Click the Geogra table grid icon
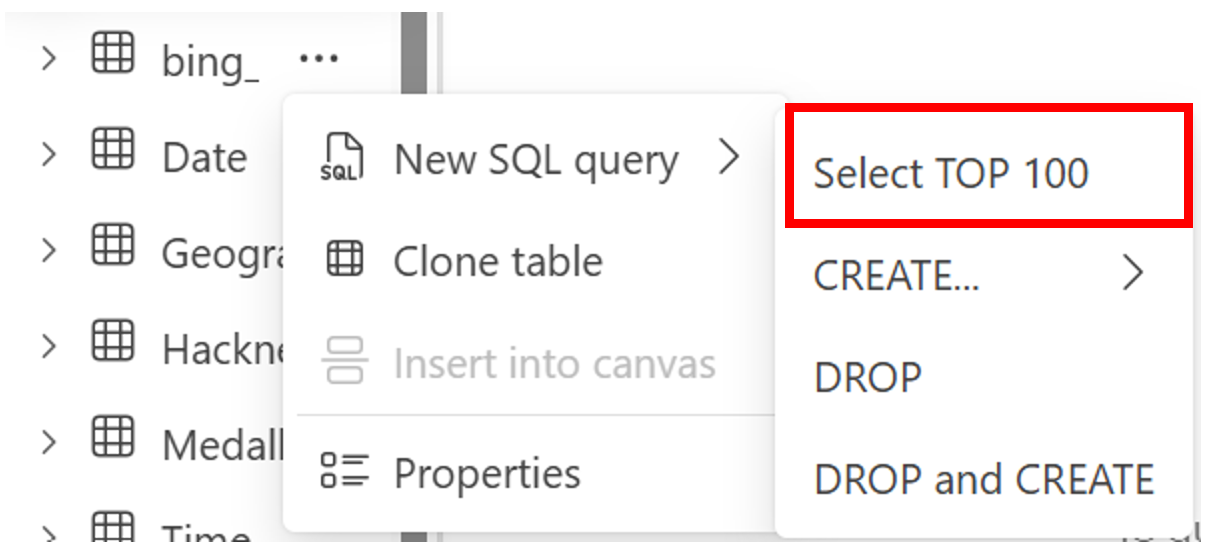1210x549 pixels. [x=112, y=245]
